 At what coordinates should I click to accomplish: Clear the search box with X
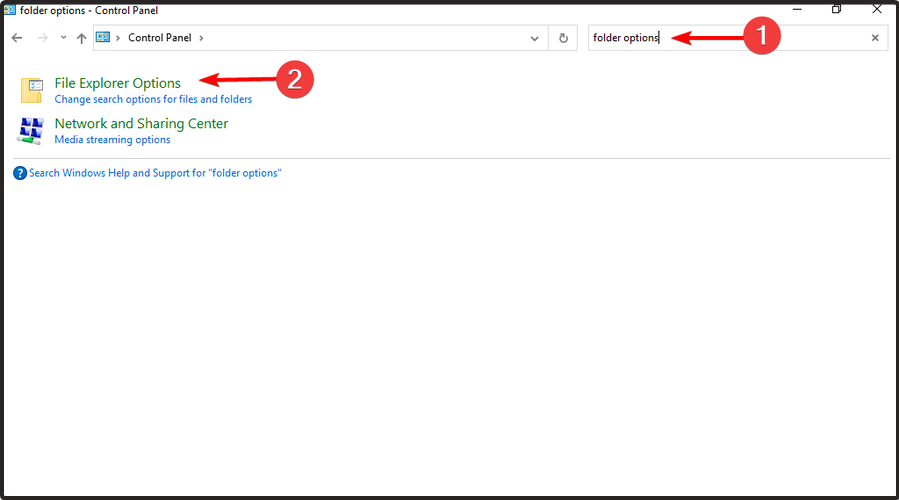point(875,38)
